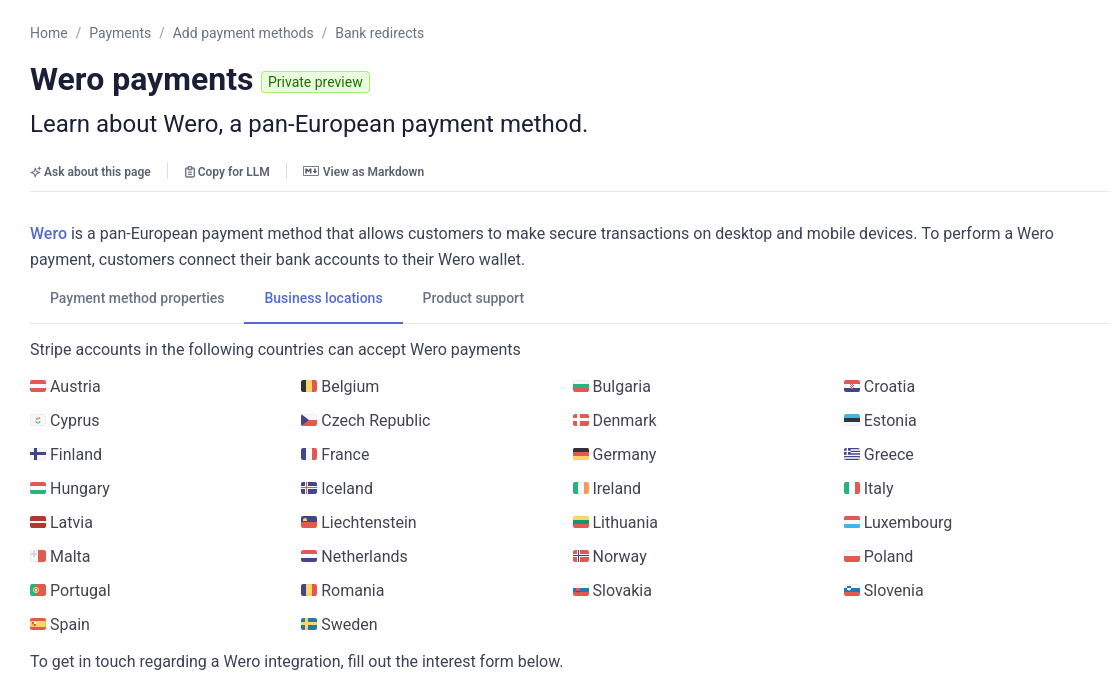Click the Luxembourg flag icon
This screenshot has width=1116, height=692.
(852, 523)
